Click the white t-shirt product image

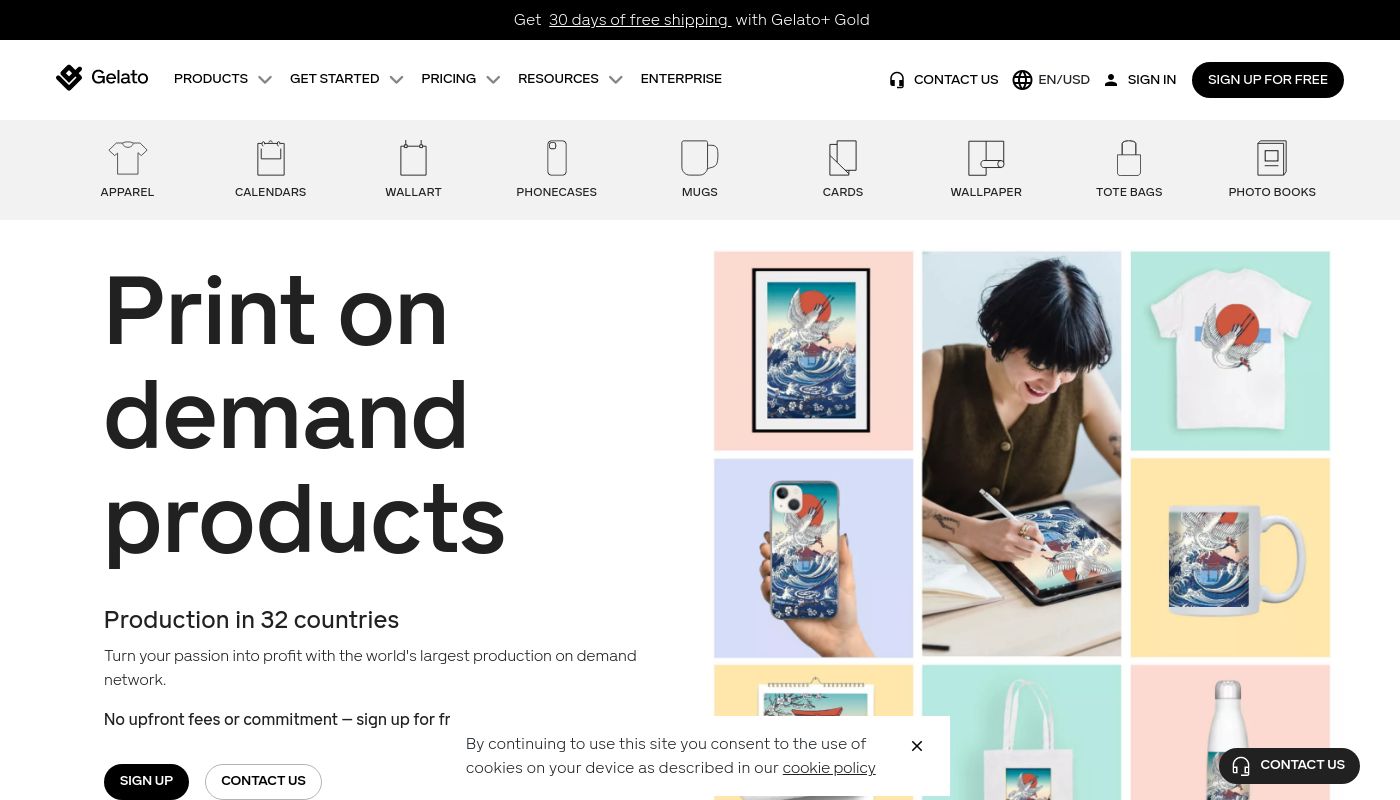(1230, 351)
